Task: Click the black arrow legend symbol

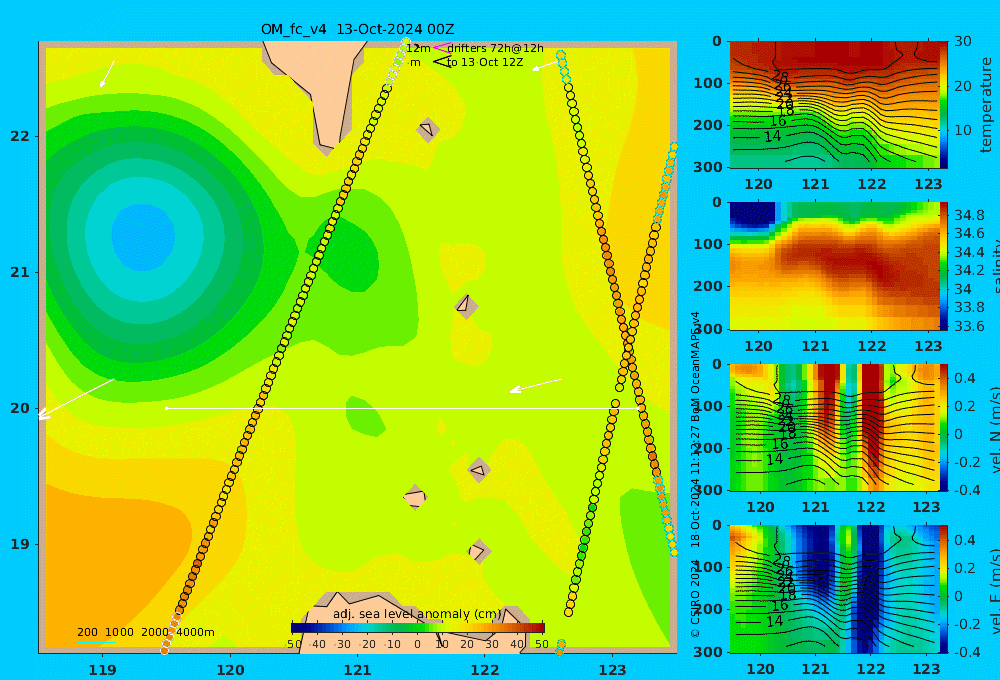Action: pyautogui.click(x=441, y=62)
